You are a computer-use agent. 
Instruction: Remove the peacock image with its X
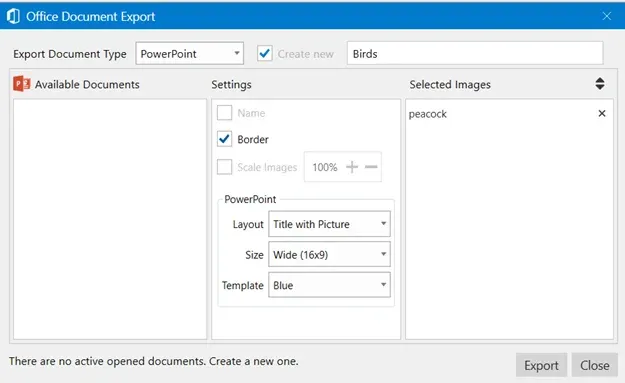[x=602, y=114]
